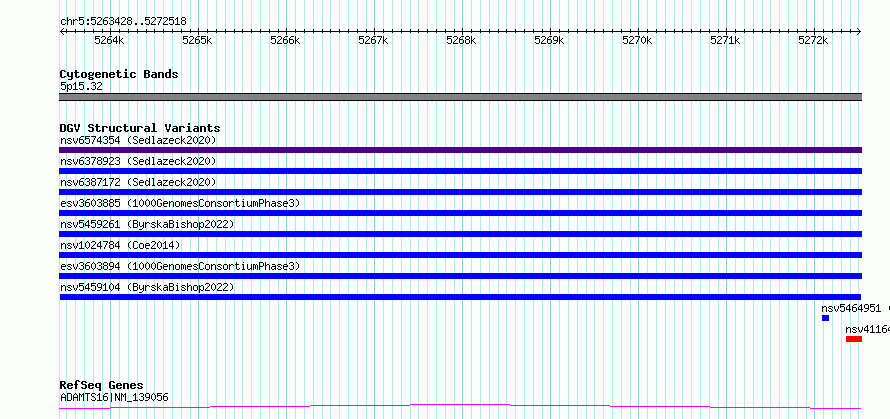Click the gray 5p15.32 cytogenetic band bar
Image resolution: width=890 pixels, height=419 pixels.
tap(460, 97)
